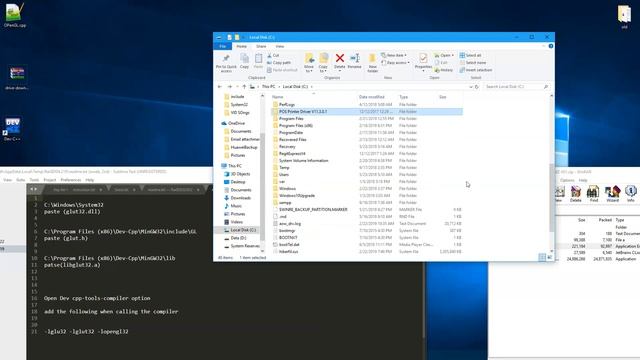
Task: Click Edit in Open group
Action: pyautogui.click(x=441, y=62)
